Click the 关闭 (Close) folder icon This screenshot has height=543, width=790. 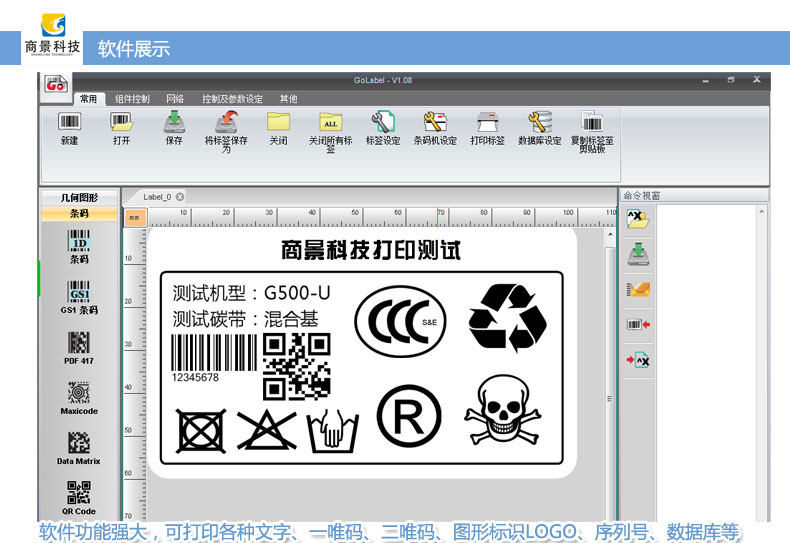pyautogui.click(x=278, y=121)
